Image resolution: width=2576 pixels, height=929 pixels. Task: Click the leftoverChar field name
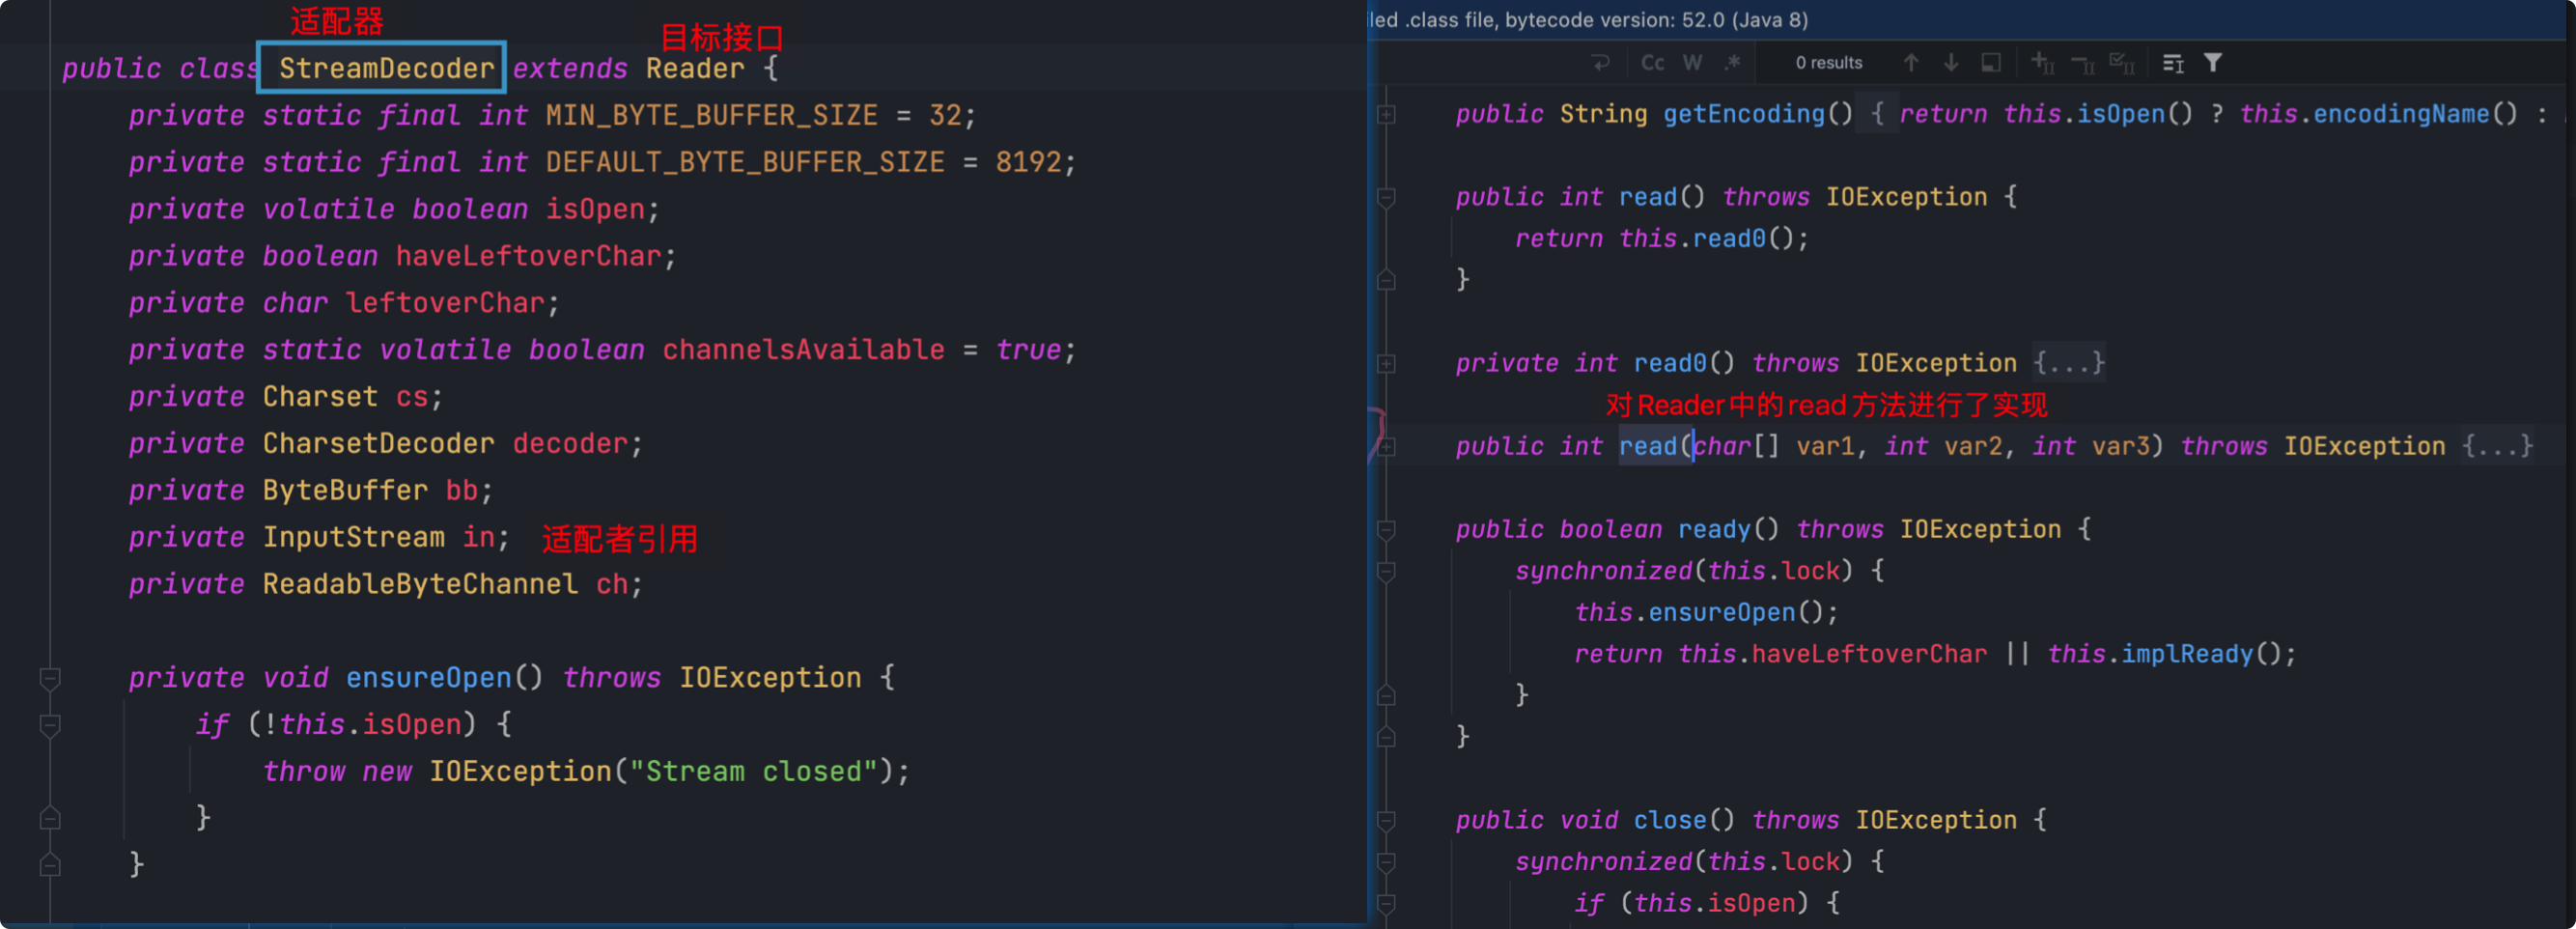coord(444,303)
